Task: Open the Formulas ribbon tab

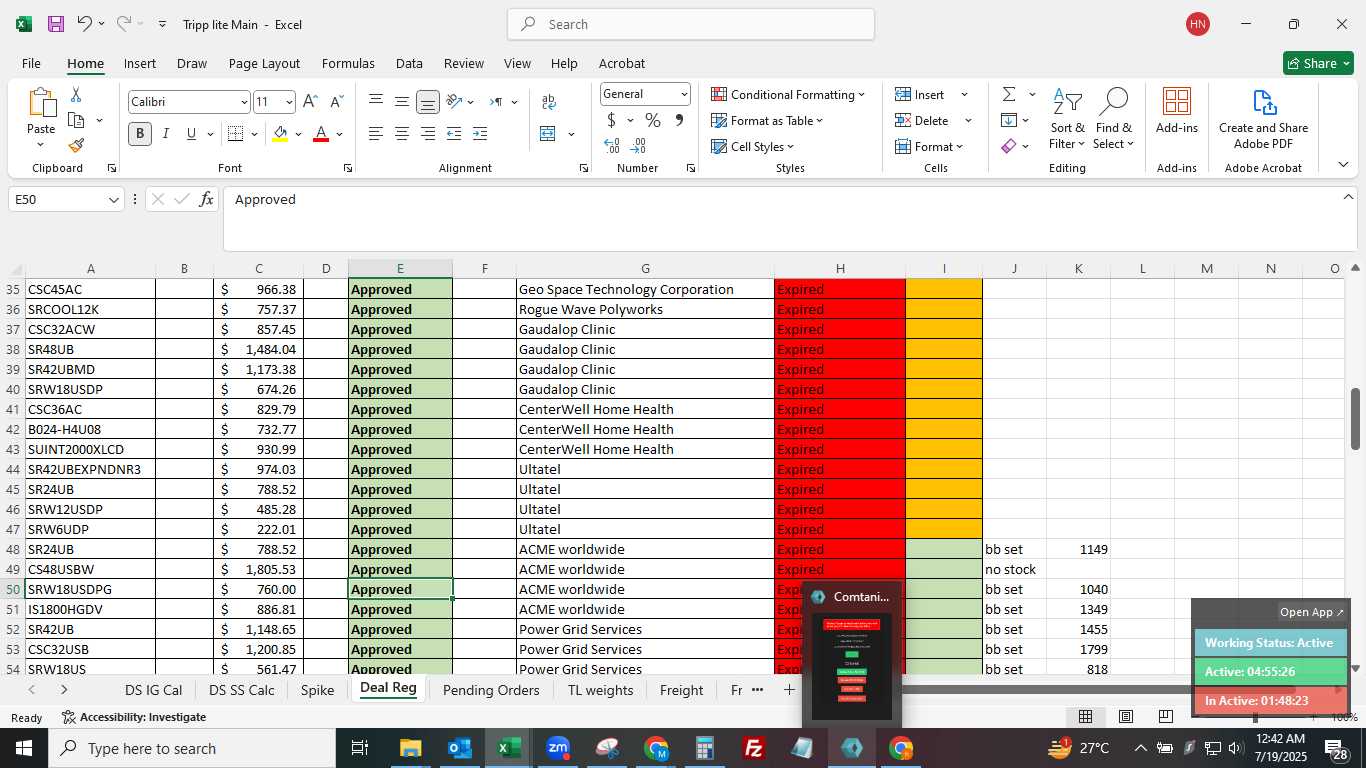Action: (348, 63)
